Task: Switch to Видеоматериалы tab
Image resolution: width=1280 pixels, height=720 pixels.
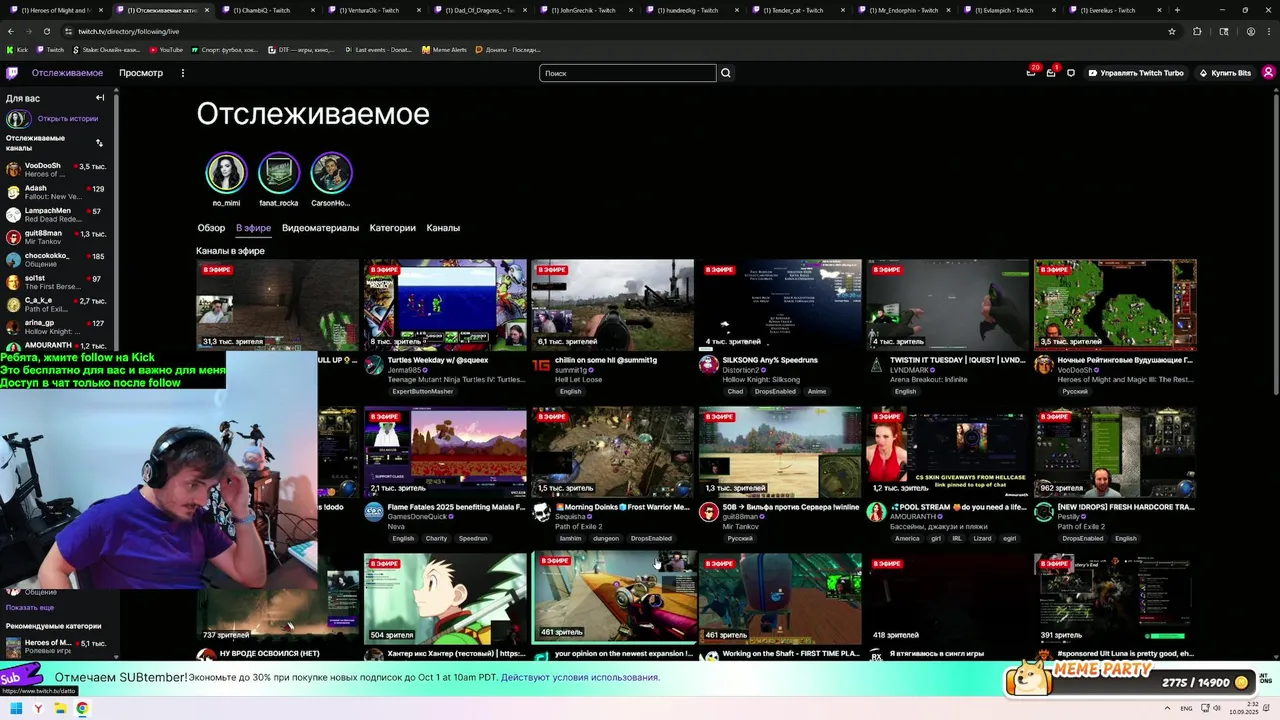Action: [x=320, y=228]
